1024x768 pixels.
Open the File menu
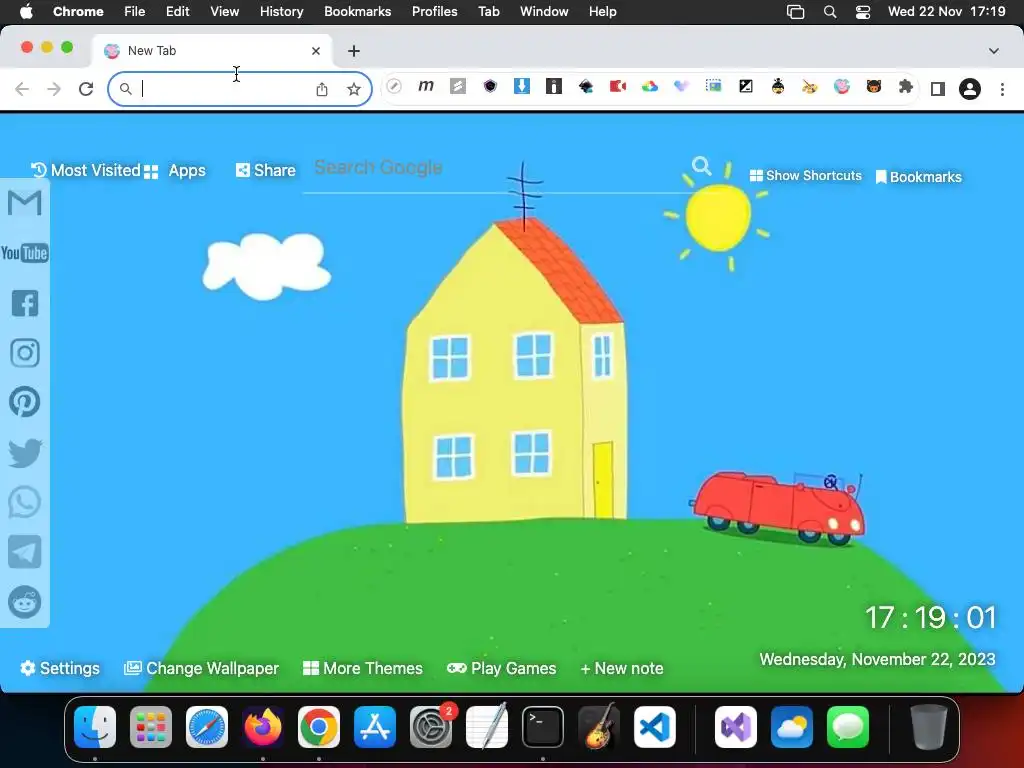[135, 12]
